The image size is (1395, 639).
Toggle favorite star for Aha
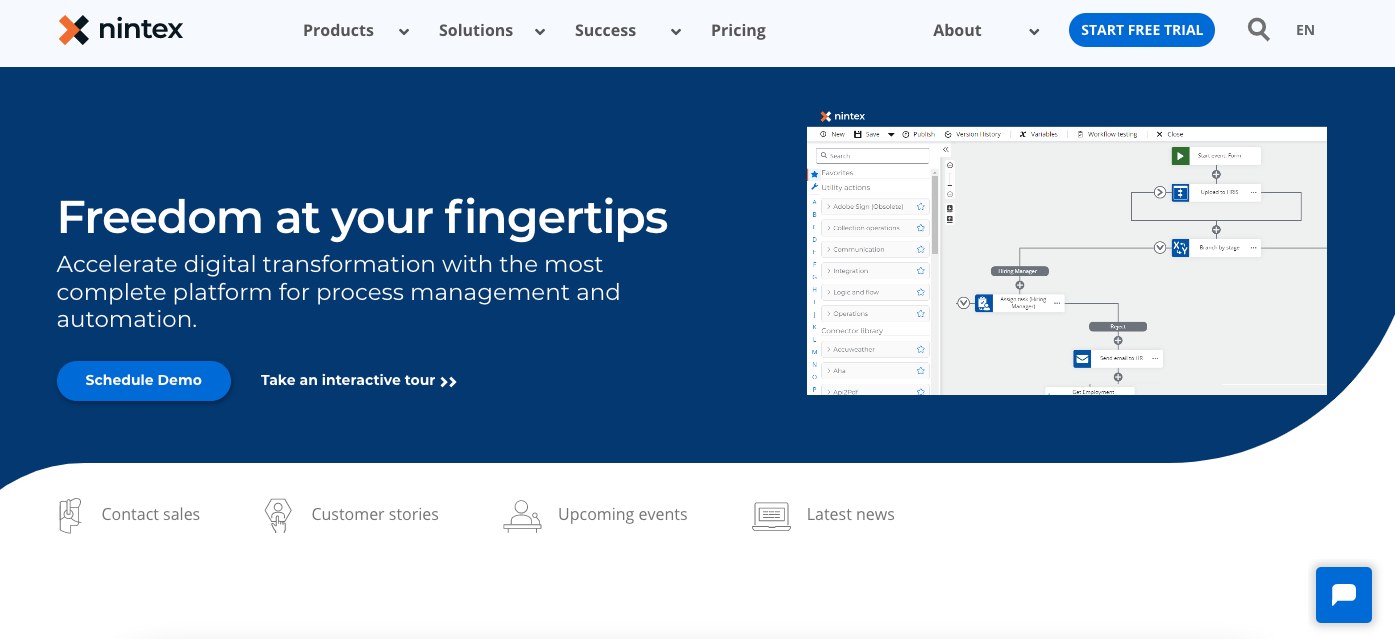(x=921, y=371)
